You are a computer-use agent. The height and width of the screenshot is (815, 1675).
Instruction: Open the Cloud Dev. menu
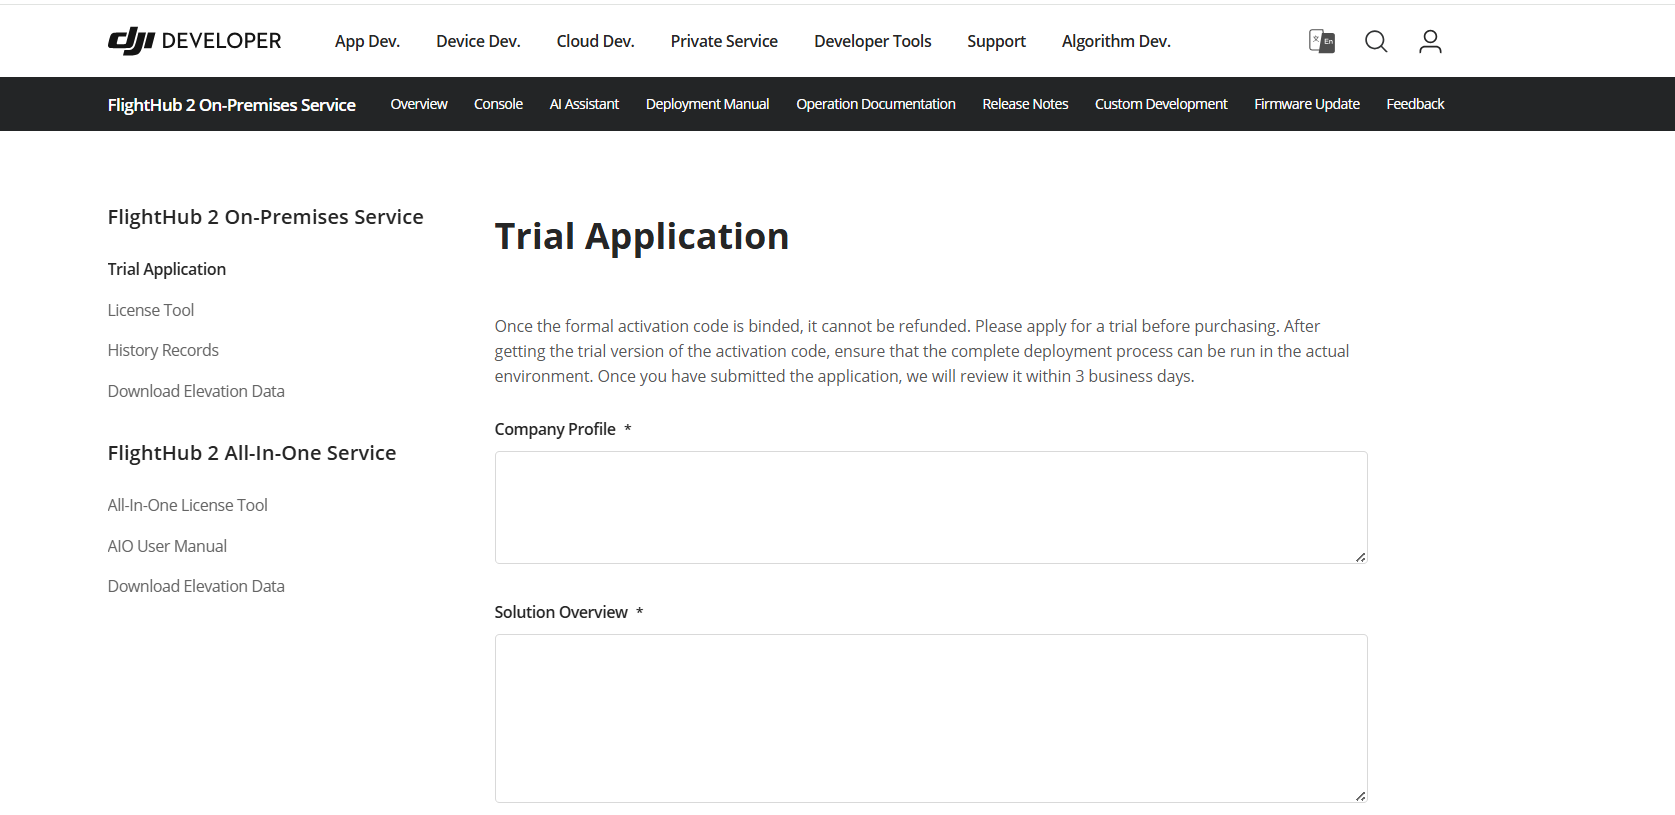pyautogui.click(x=595, y=41)
